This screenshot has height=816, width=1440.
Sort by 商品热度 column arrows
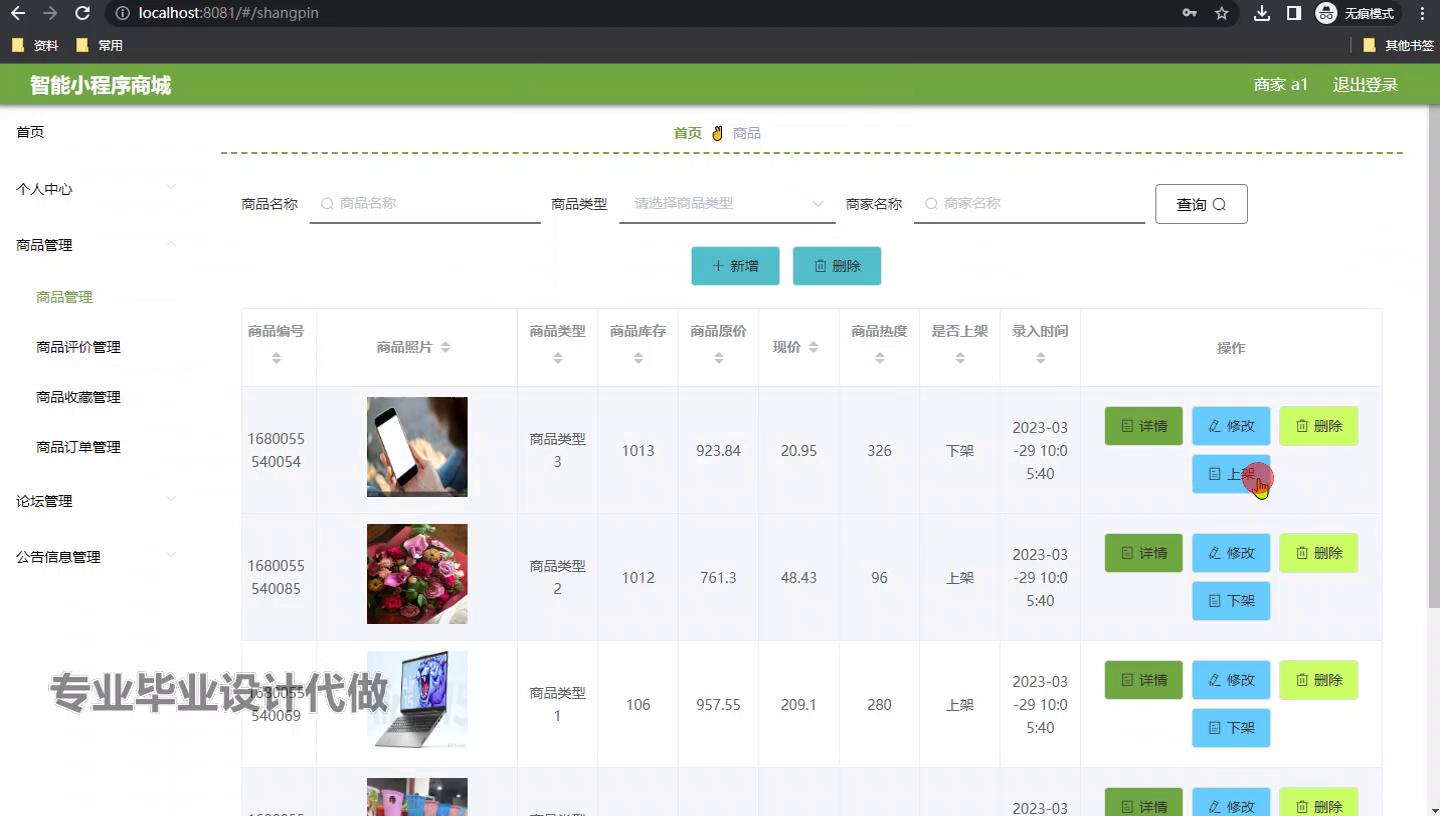(x=879, y=357)
